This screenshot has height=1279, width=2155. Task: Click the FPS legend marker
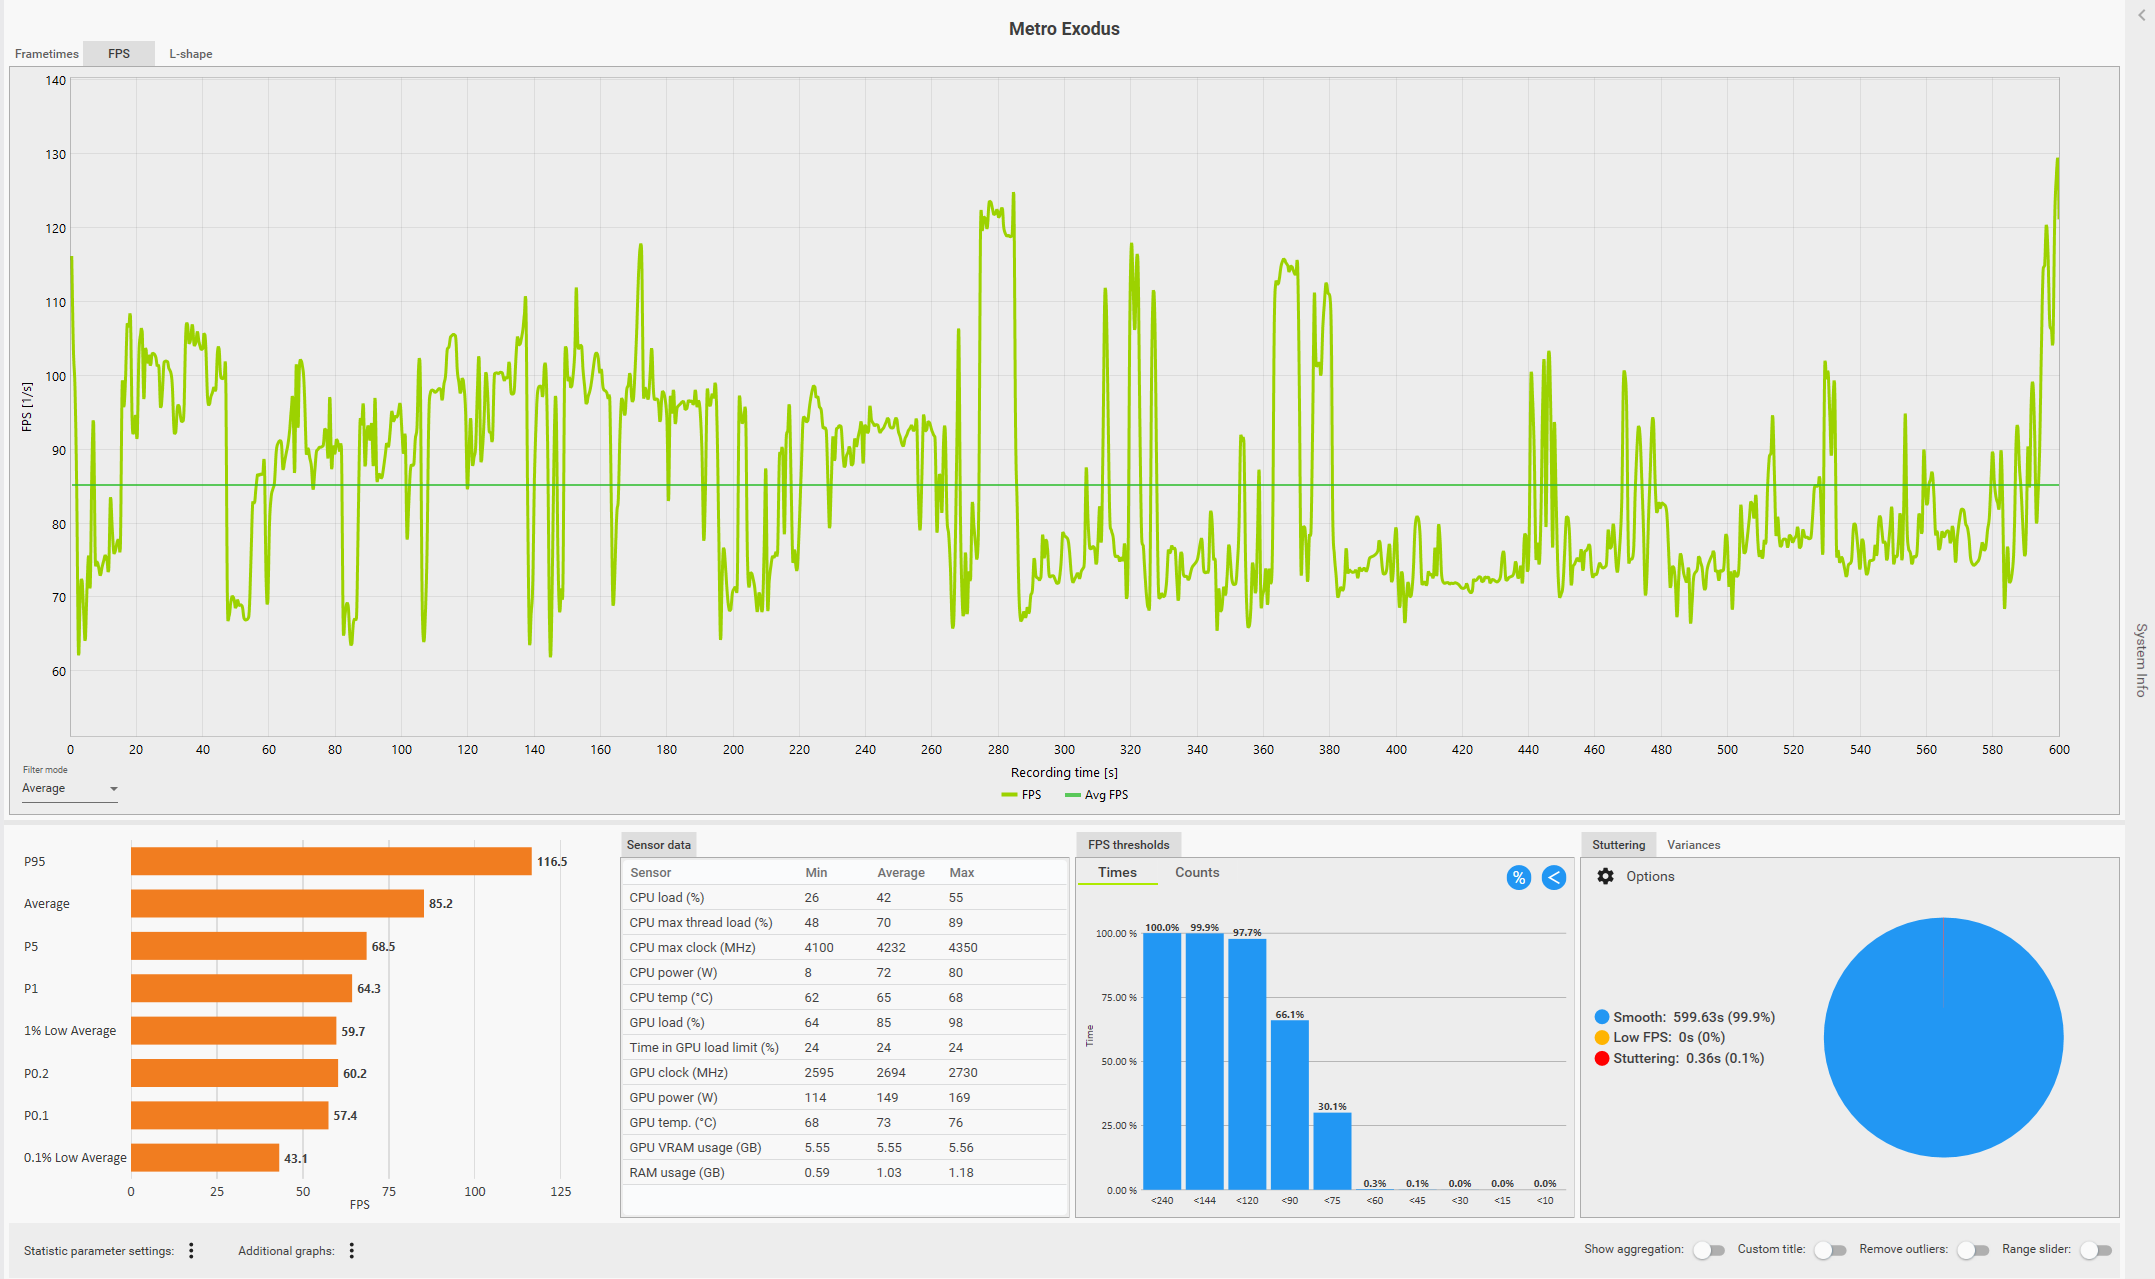[1009, 795]
